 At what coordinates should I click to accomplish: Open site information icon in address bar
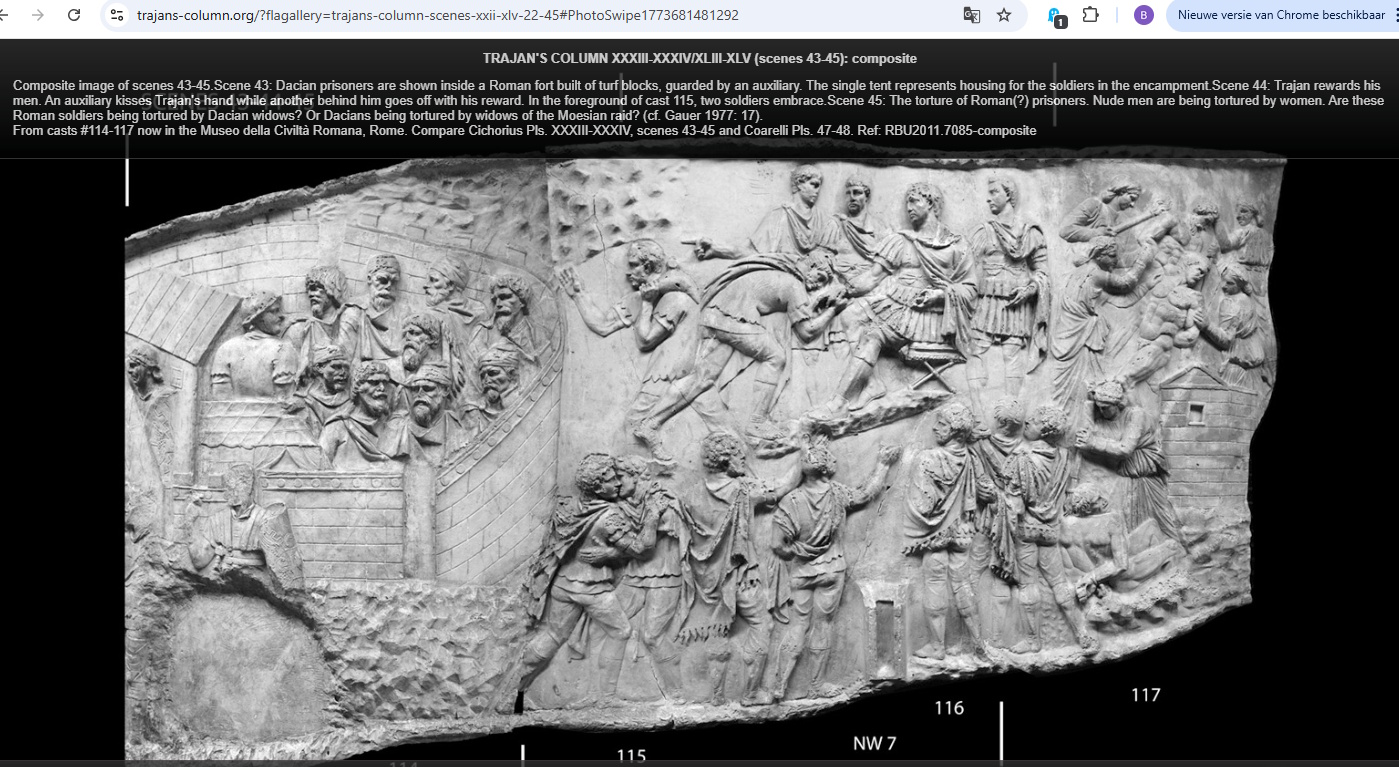(x=117, y=15)
